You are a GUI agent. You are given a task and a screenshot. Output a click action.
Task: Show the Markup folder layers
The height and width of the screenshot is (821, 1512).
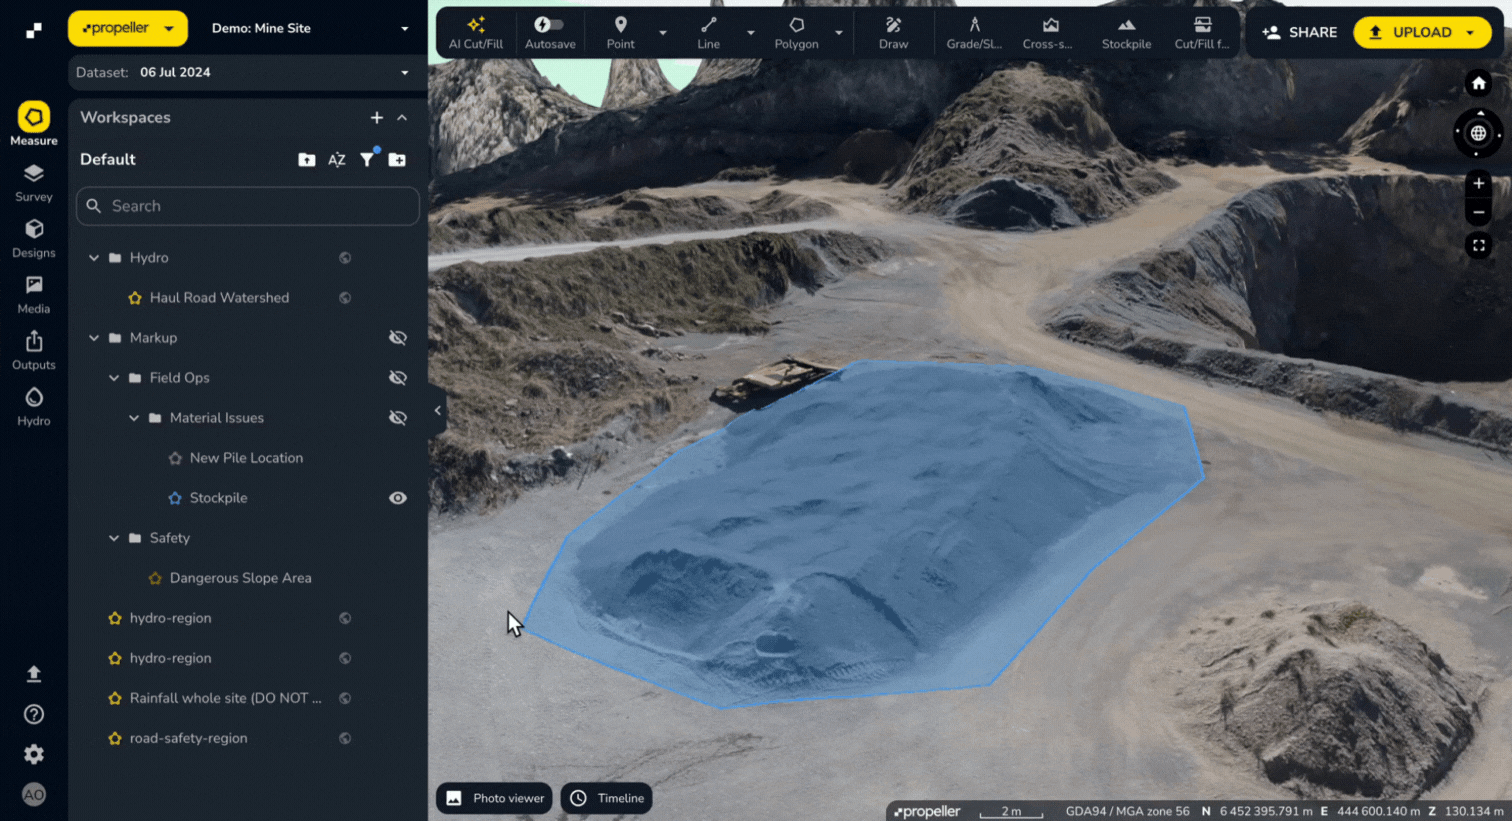[398, 338]
